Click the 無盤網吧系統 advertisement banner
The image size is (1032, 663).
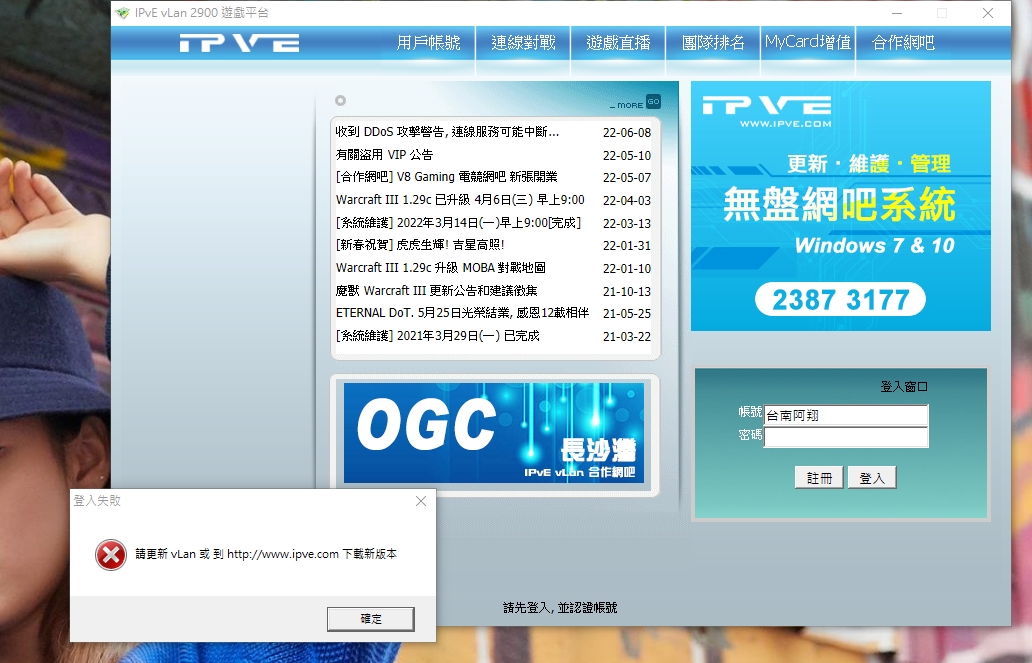(x=840, y=206)
